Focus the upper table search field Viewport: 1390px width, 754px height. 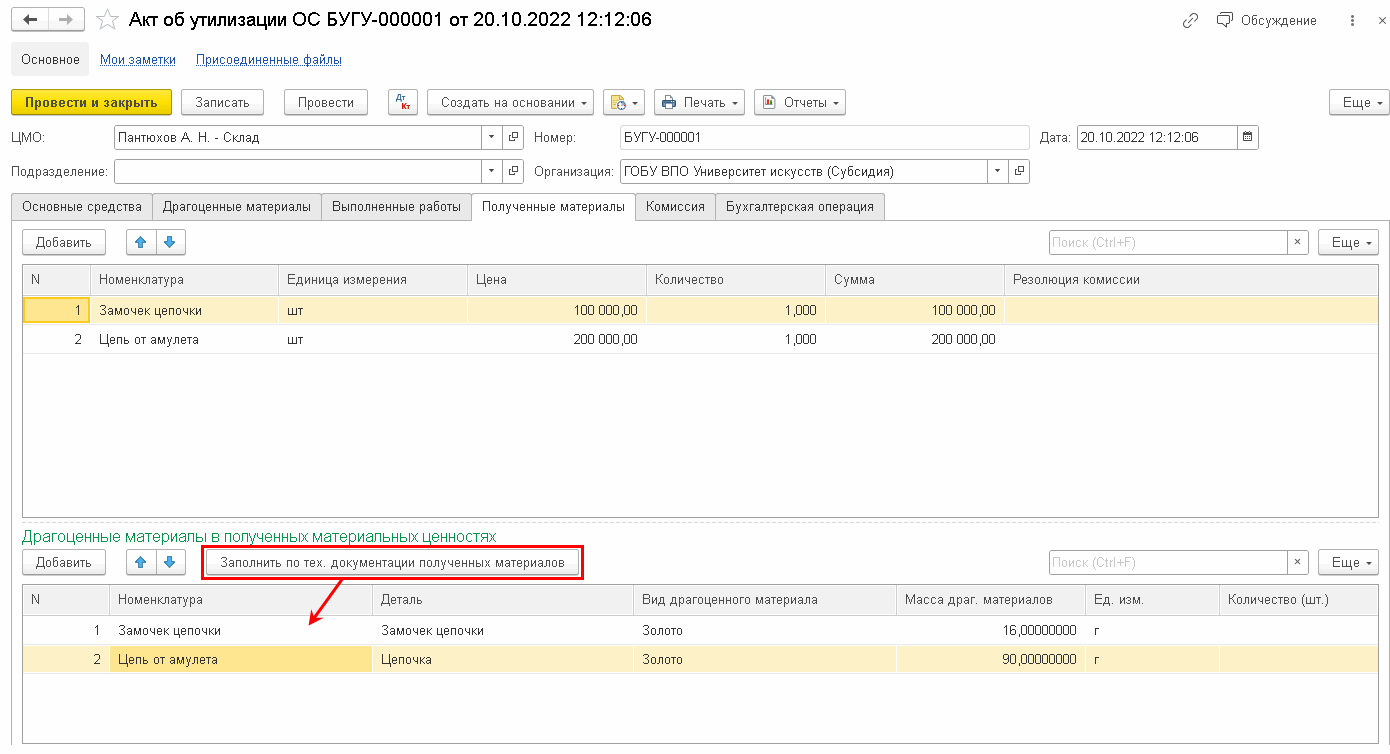1167,242
